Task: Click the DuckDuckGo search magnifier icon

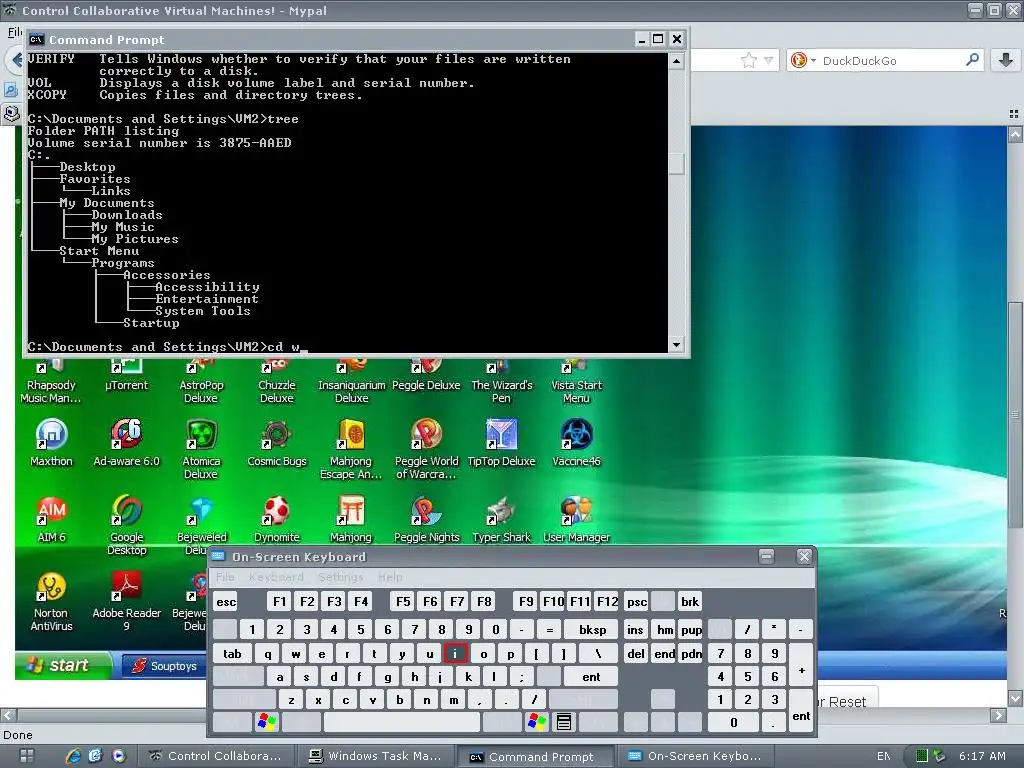Action: tap(972, 60)
